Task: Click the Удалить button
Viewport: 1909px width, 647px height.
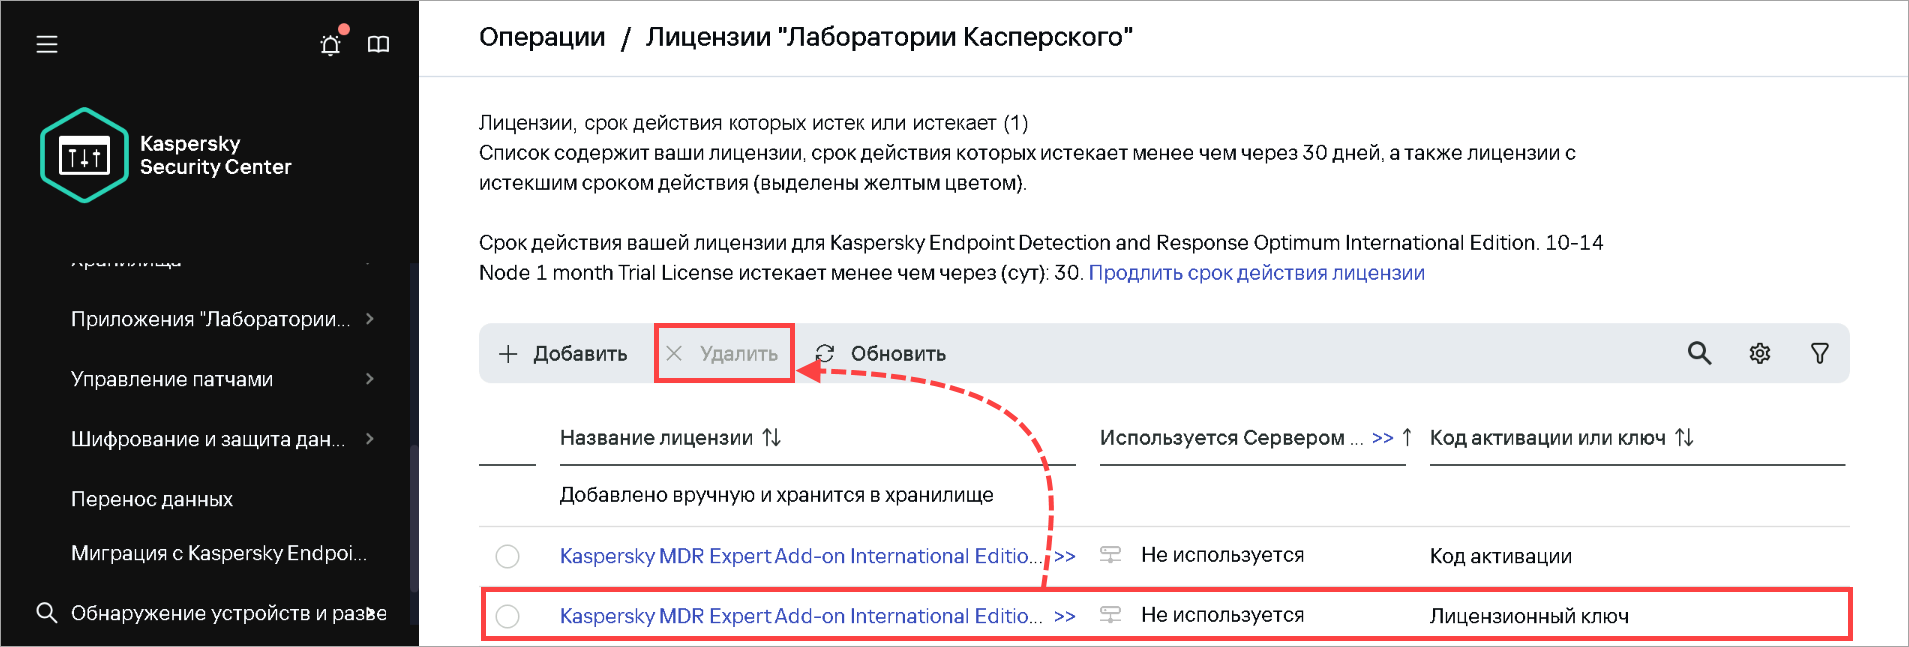Action: click(723, 353)
